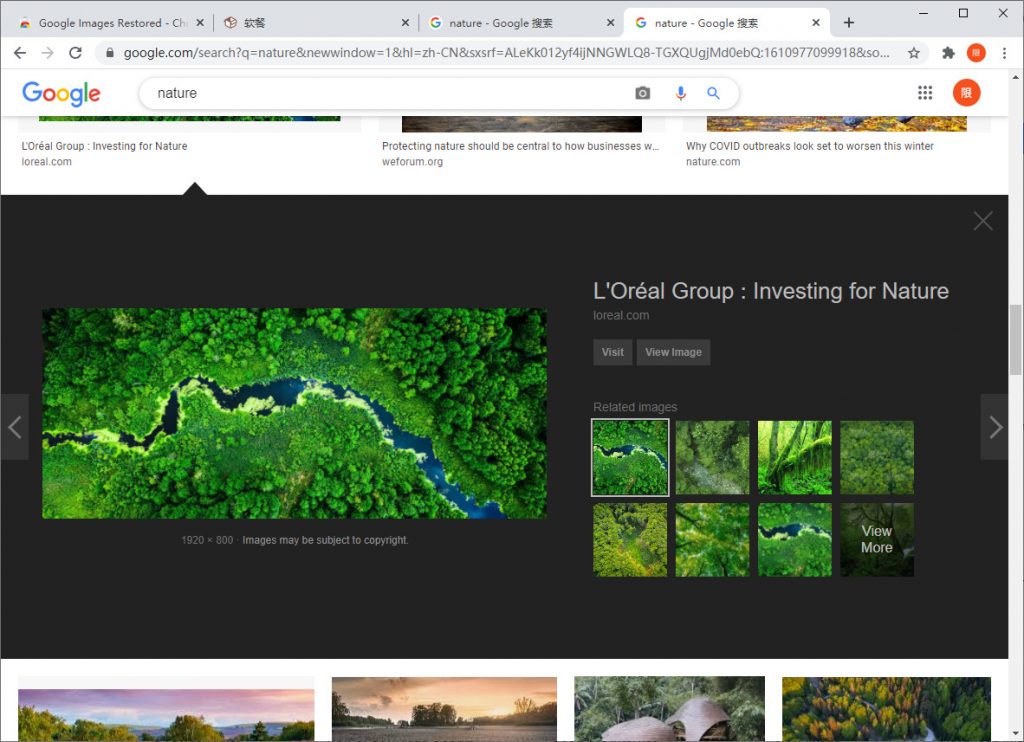Open the Google apps grid
Screen dimensions: 1024x742
click(925, 93)
